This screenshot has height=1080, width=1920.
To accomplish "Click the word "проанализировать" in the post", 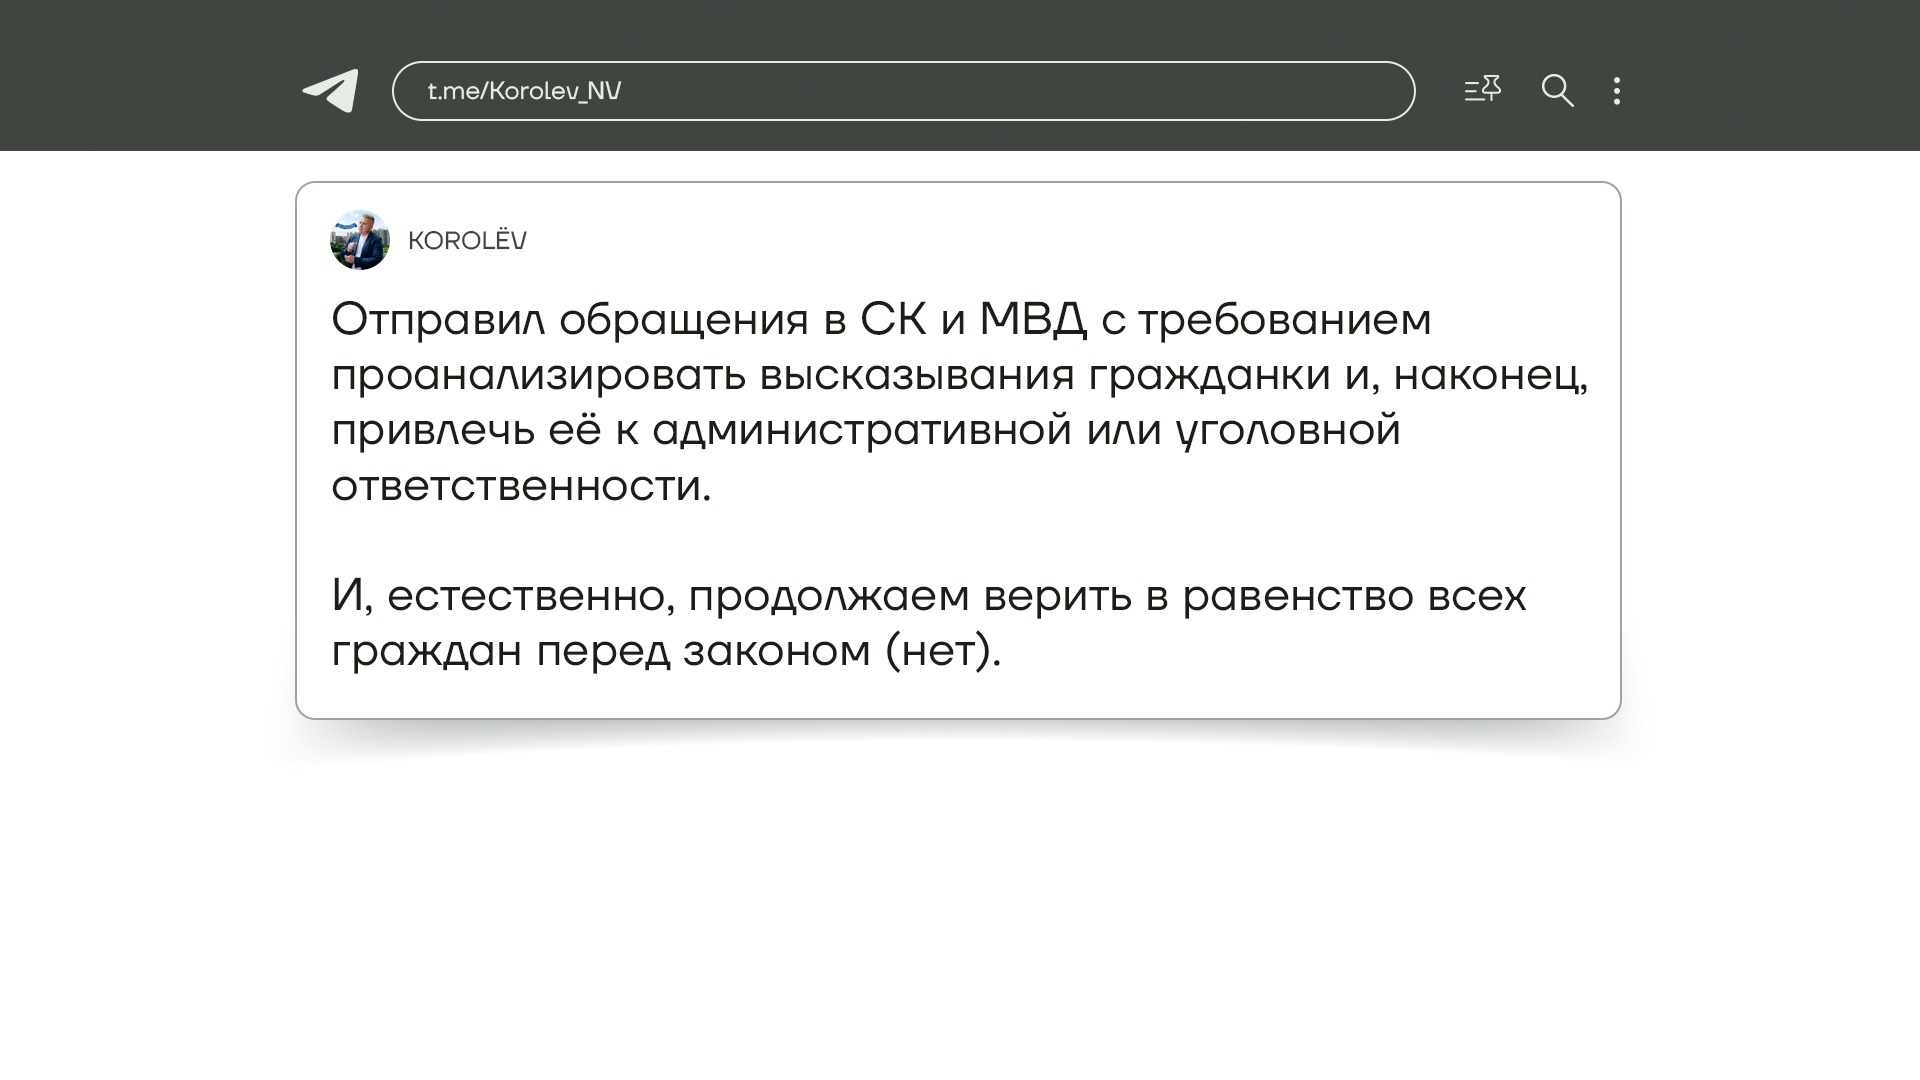I will coord(539,376).
